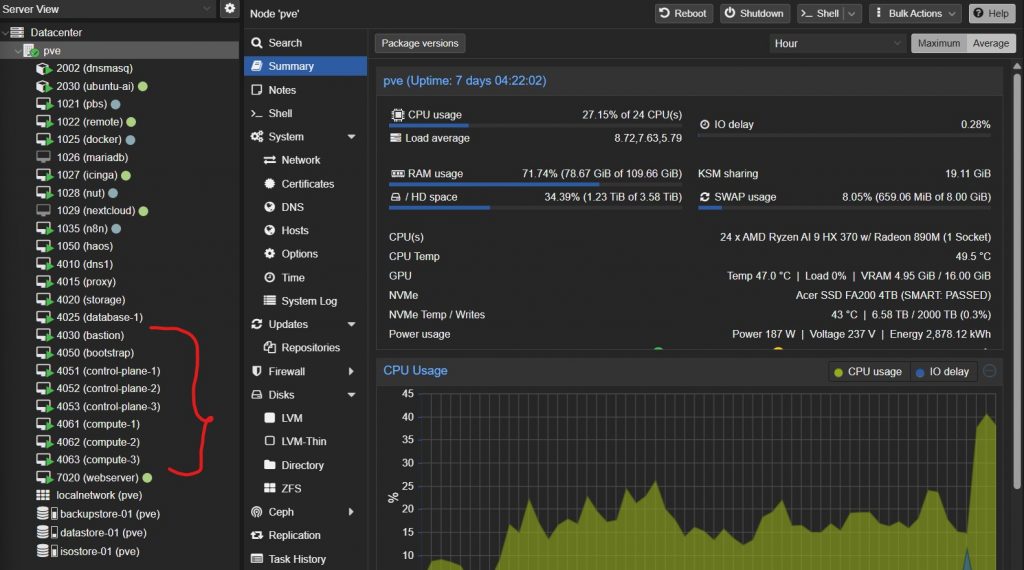Open the Task History tab
This screenshot has height=570, width=1024.
[x=297, y=559]
